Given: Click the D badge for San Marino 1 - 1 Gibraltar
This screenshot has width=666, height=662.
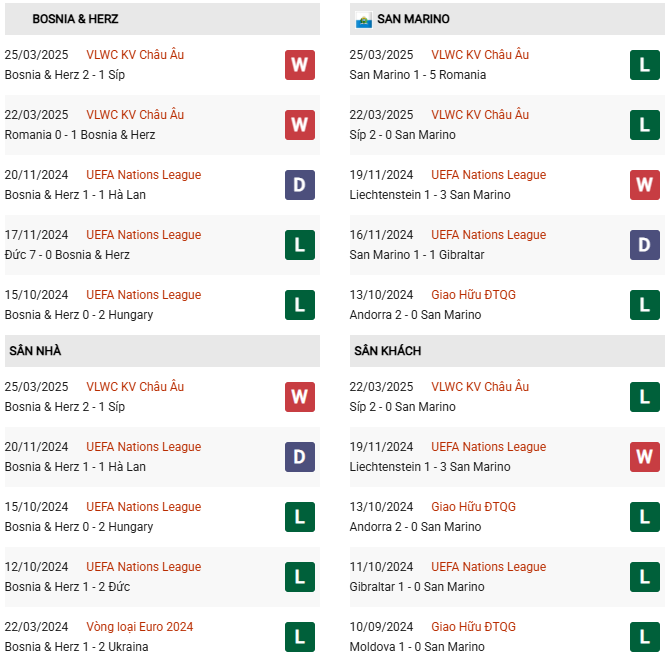Looking at the screenshot, I should tap(645, 245).
